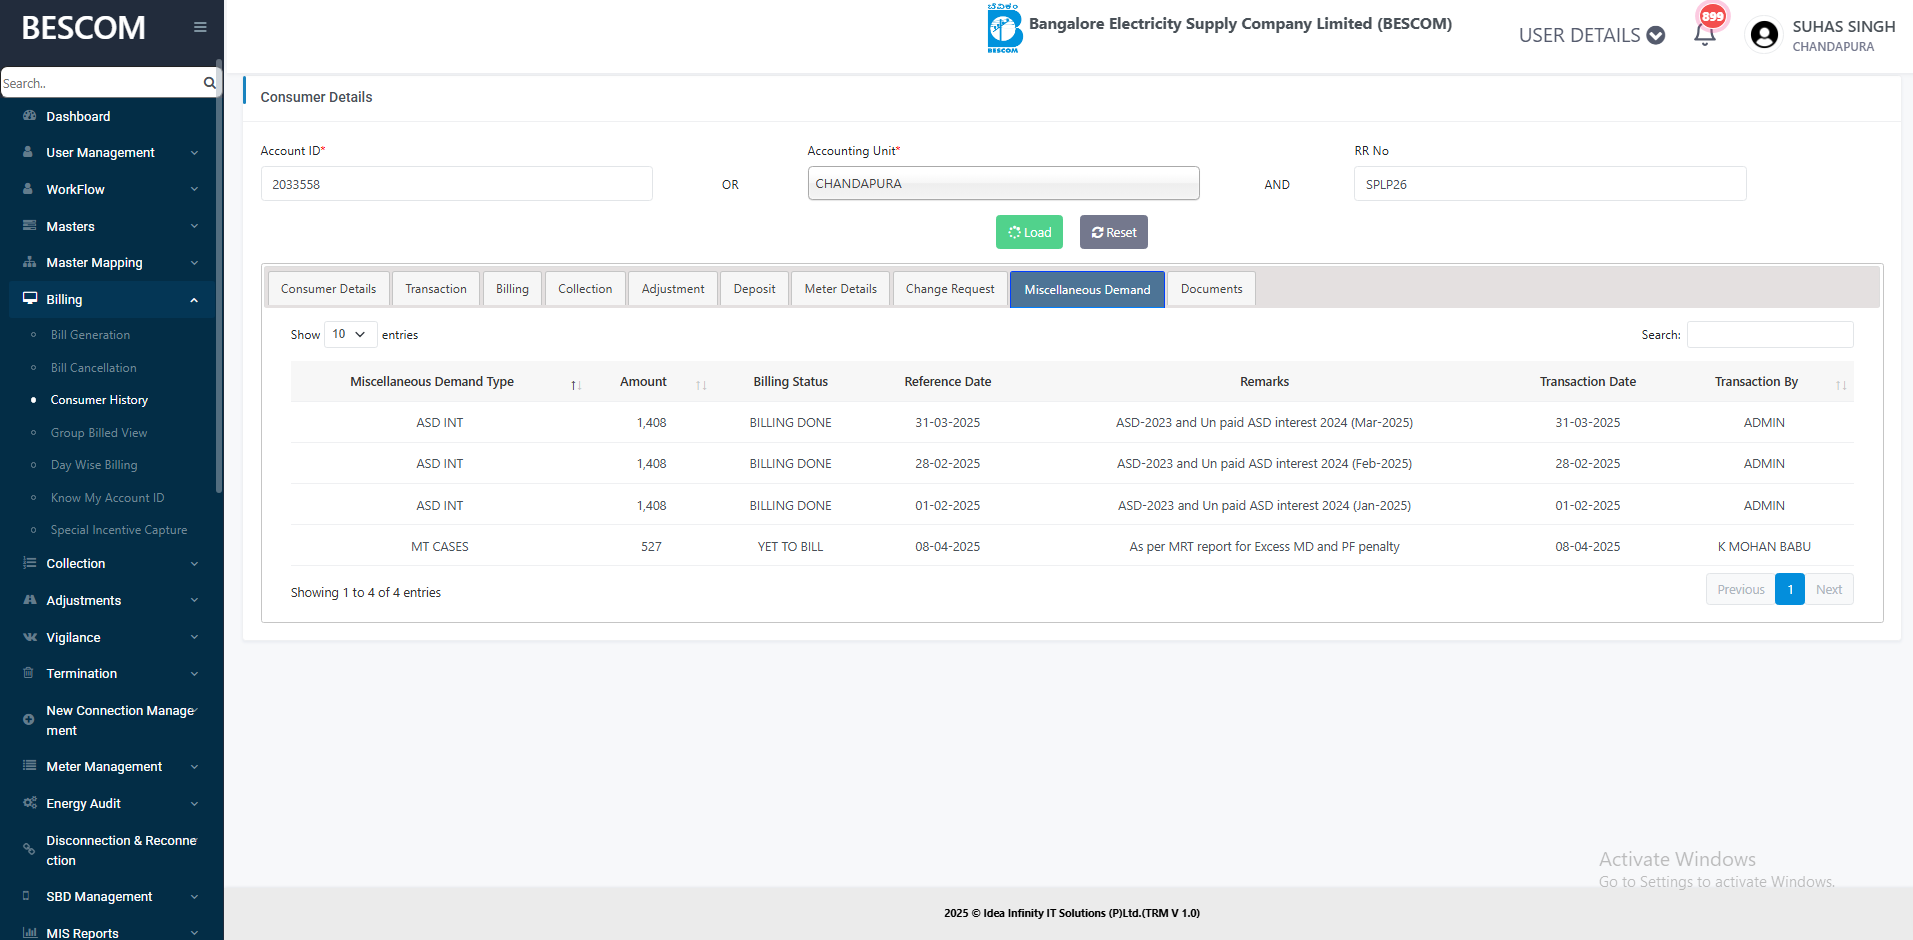Click the green Load button
Screen dimensions: 1913x940
pos(1029,232)
